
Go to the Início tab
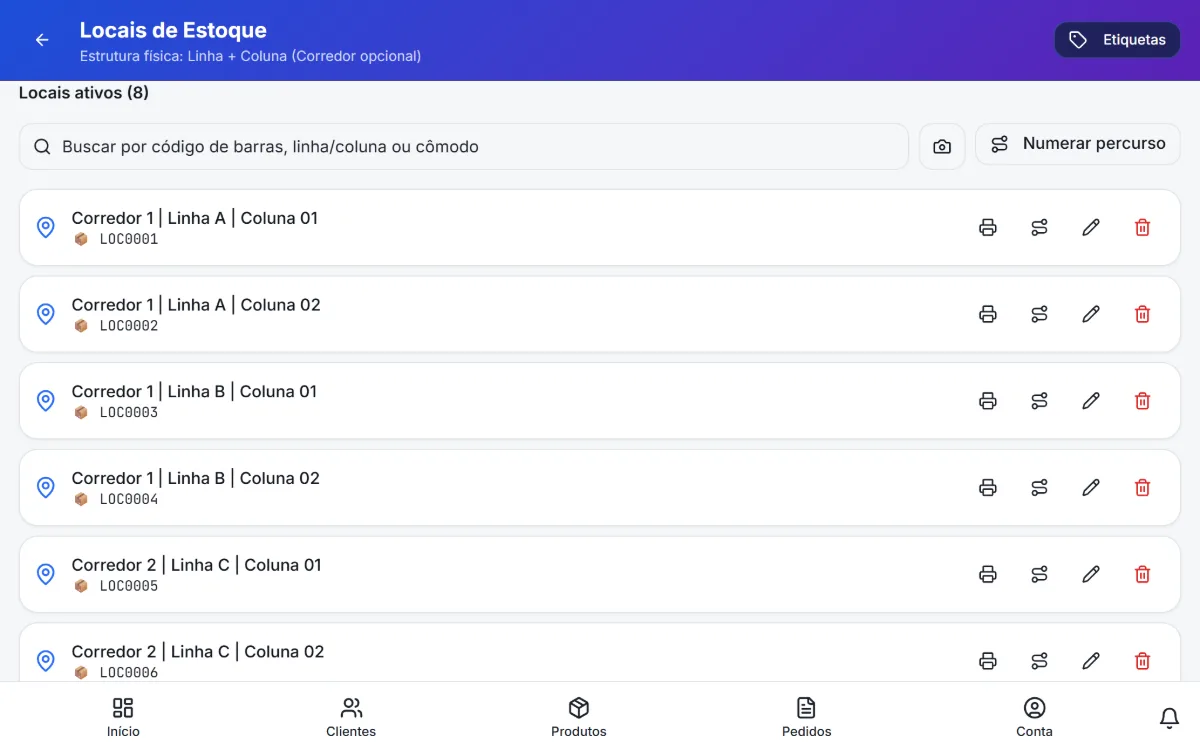point(123,717)
